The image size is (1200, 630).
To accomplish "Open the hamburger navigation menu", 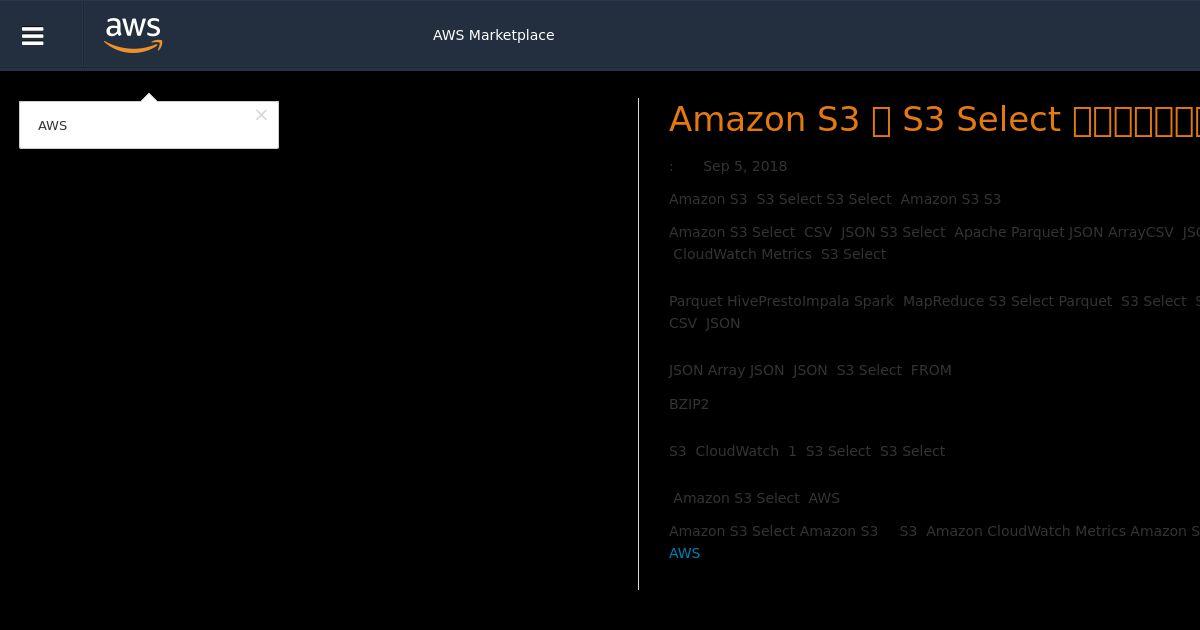I will tap(32, 36).
